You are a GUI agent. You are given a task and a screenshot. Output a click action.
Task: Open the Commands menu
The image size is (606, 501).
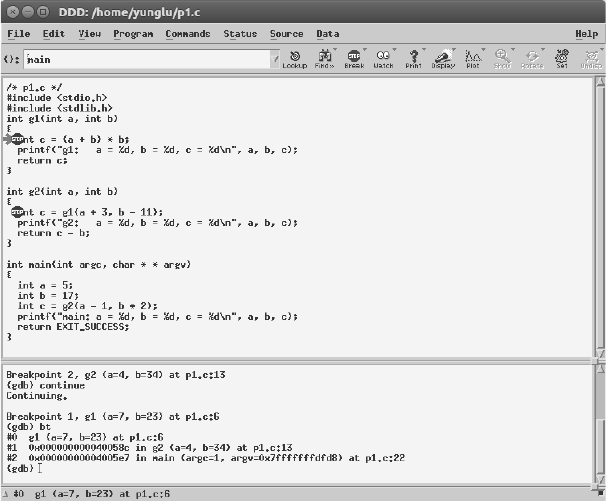pos(188,34)
